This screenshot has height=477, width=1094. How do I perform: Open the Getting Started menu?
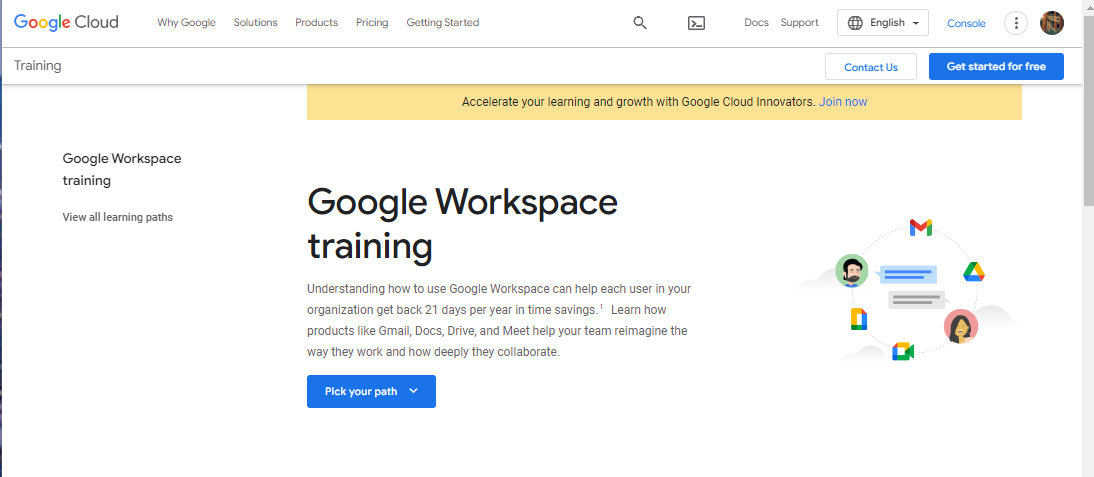pos(442,22)
